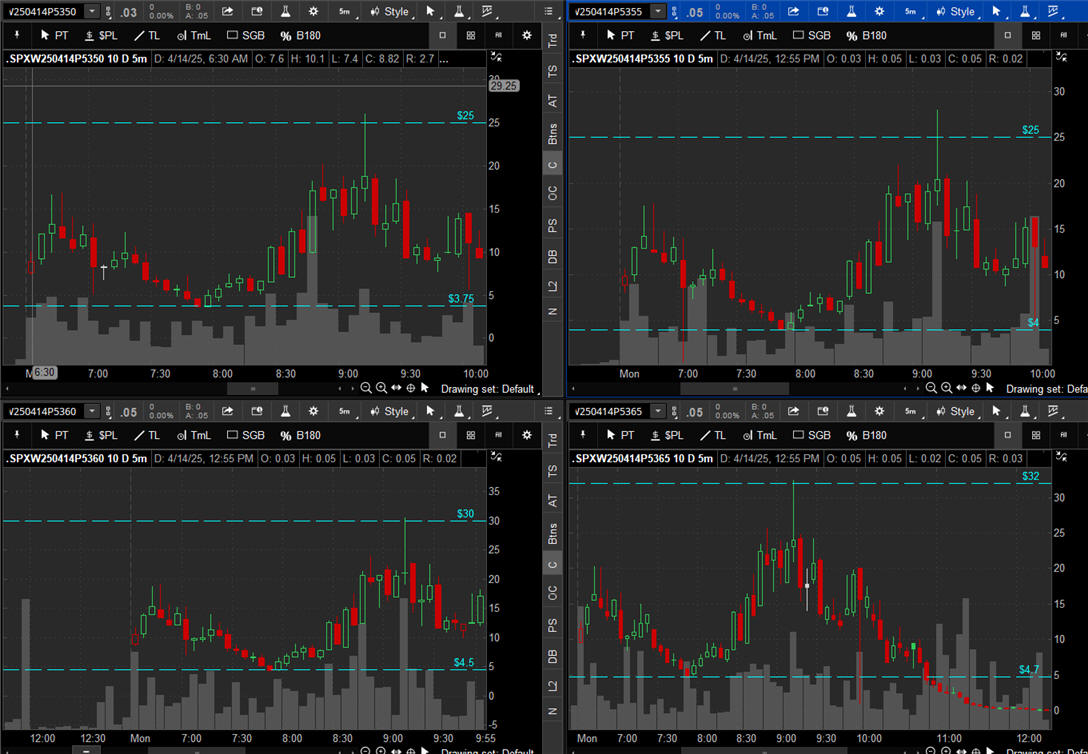This screenshot has height=754, width=1088.
Task: Click share icon in P5365 chart toolbar
Action: [x=794, y=411]
